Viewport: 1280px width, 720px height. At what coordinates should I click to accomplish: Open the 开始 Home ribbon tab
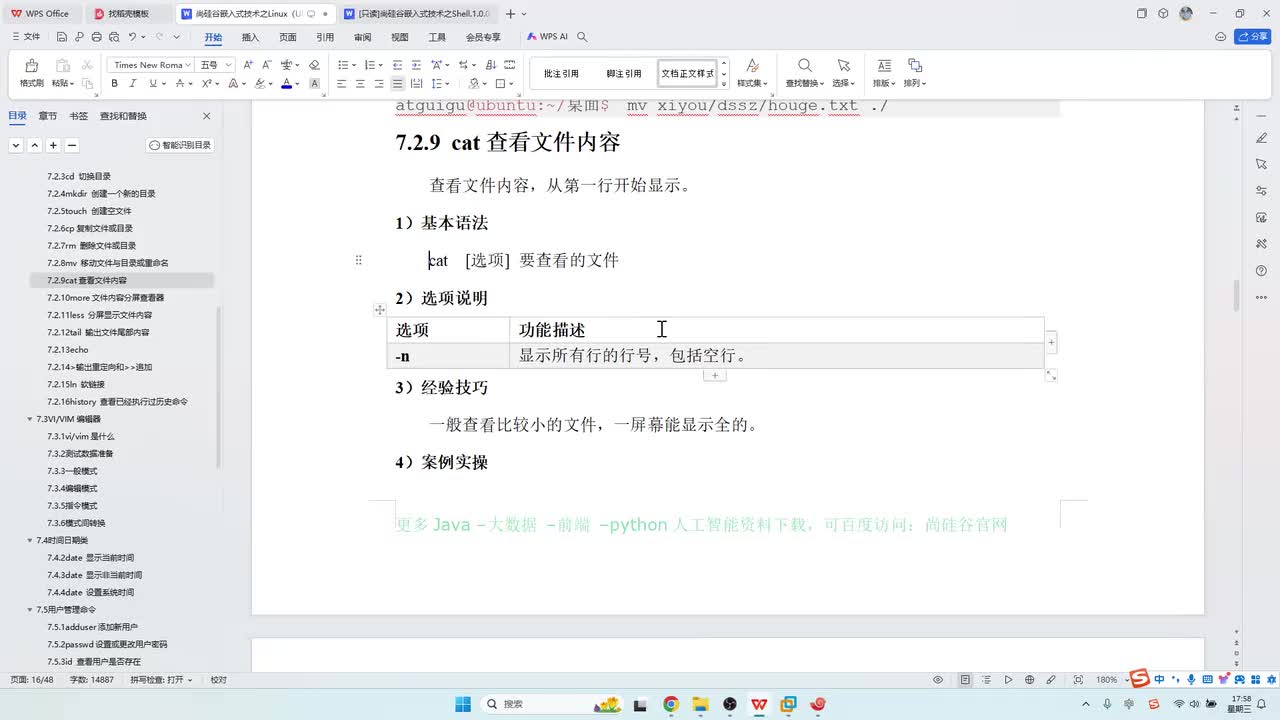coord(213,37)
